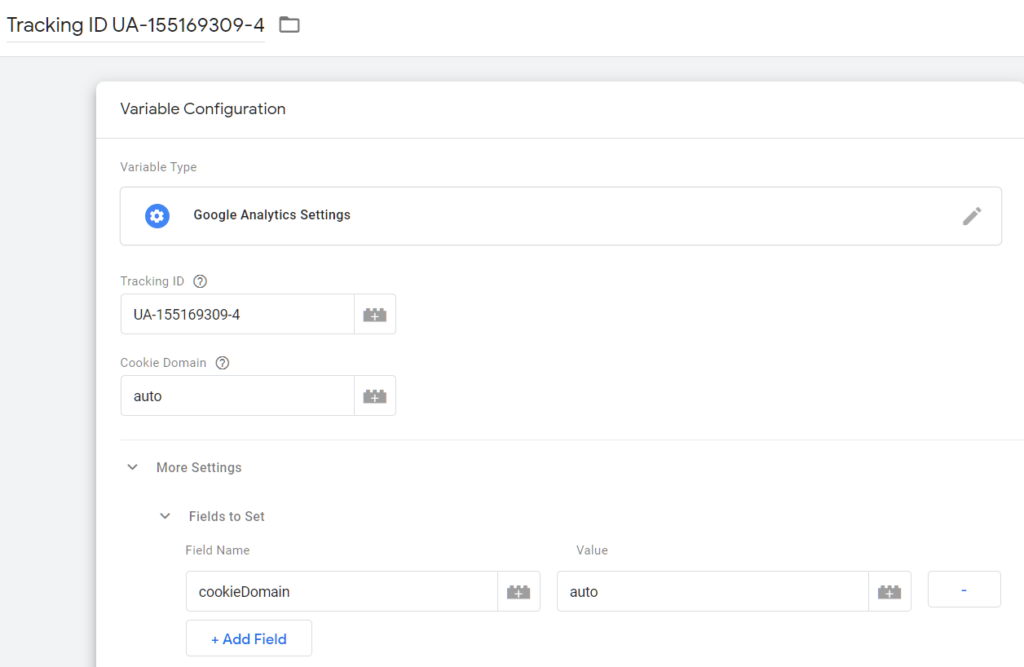Select the Value column header
The height and width of the screenshot is (667, 1024).
click(x=592, y=550)
